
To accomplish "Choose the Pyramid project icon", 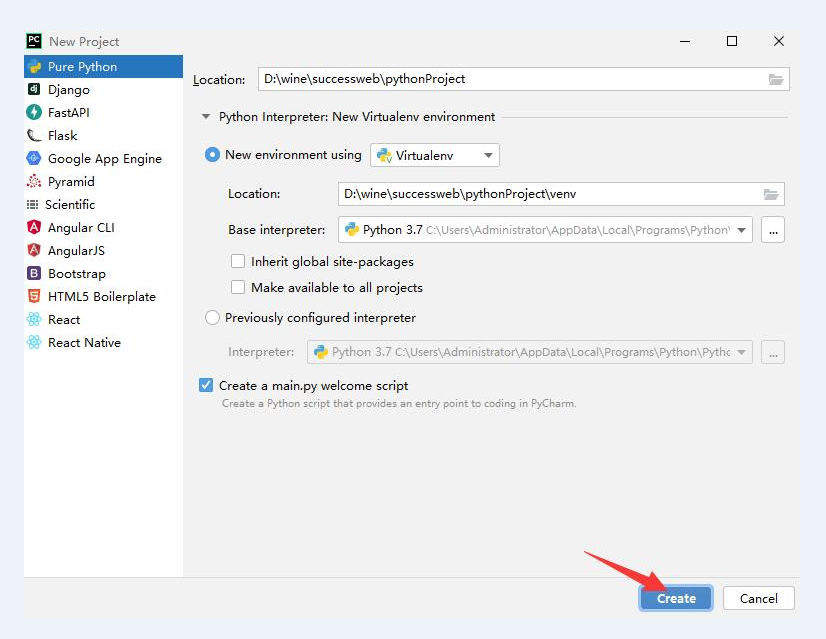I will point(34,181).
